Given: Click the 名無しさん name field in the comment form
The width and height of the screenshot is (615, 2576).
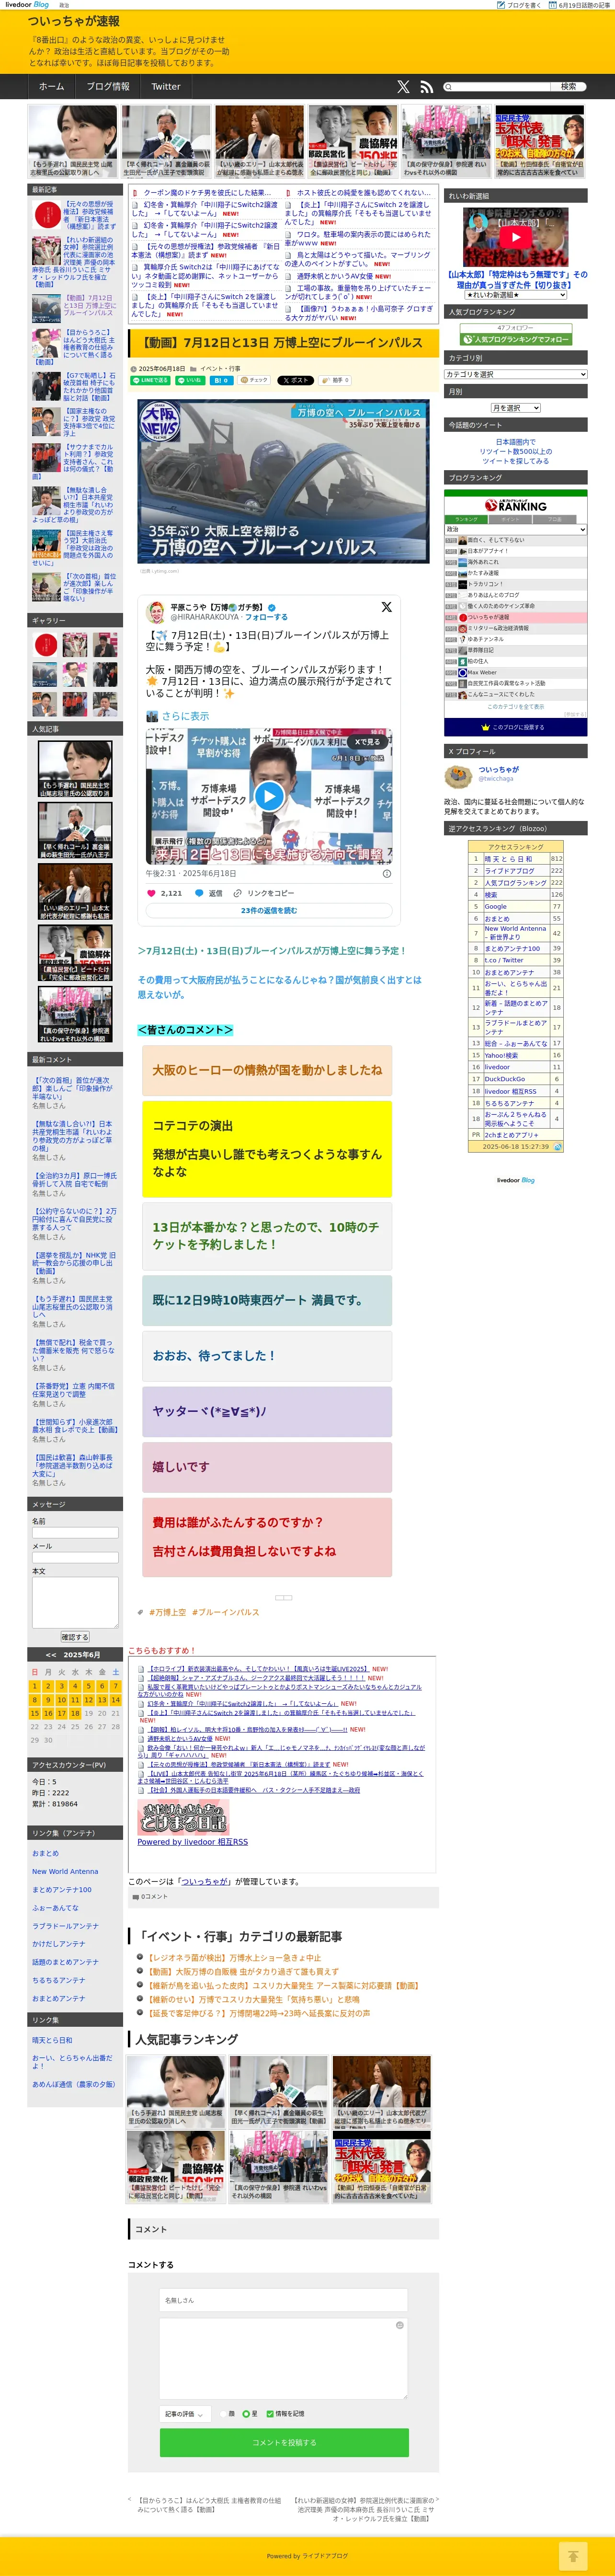Looking at the screenshot, I should coord(284,2300).
